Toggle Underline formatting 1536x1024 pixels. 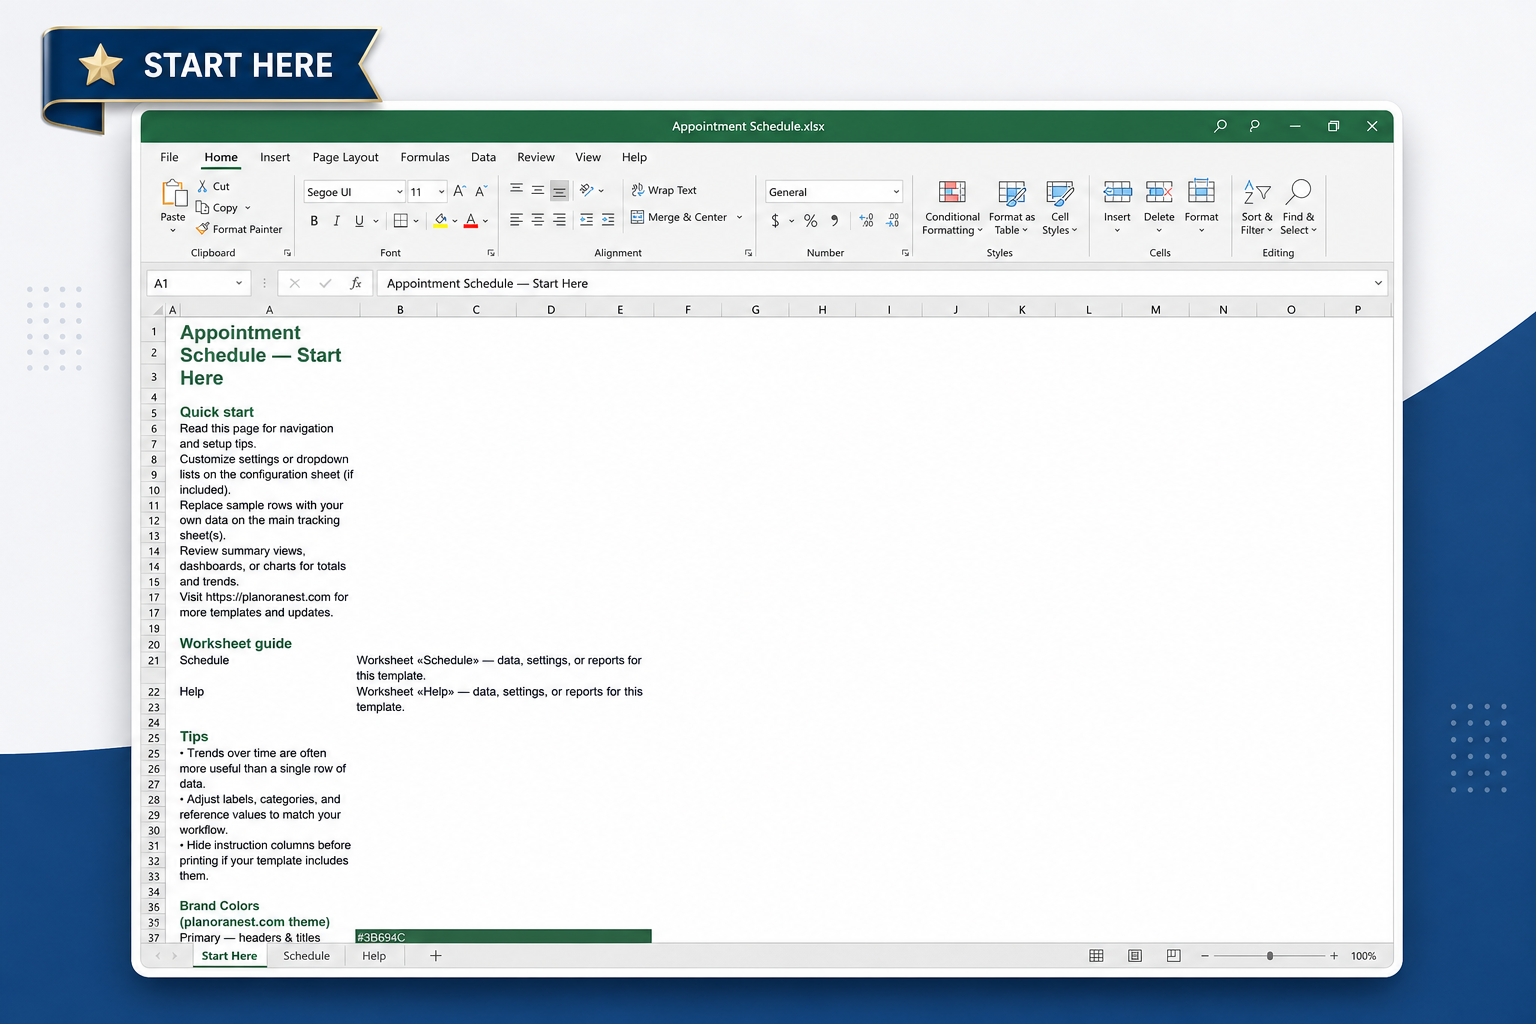(x=359, y=220)
